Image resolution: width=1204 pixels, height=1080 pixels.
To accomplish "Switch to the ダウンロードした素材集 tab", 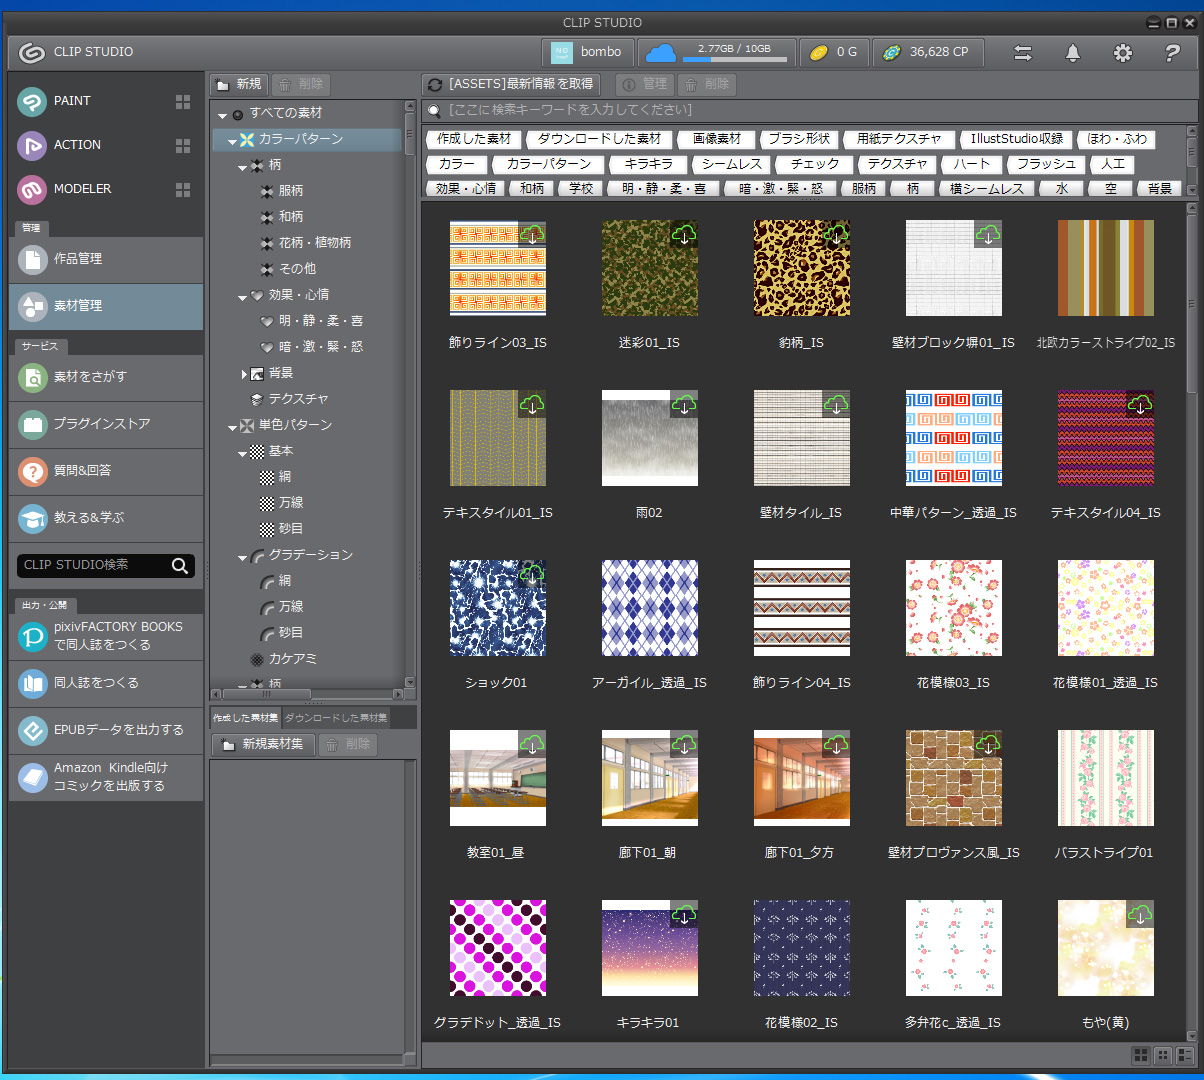I will [x=334, y=718].
